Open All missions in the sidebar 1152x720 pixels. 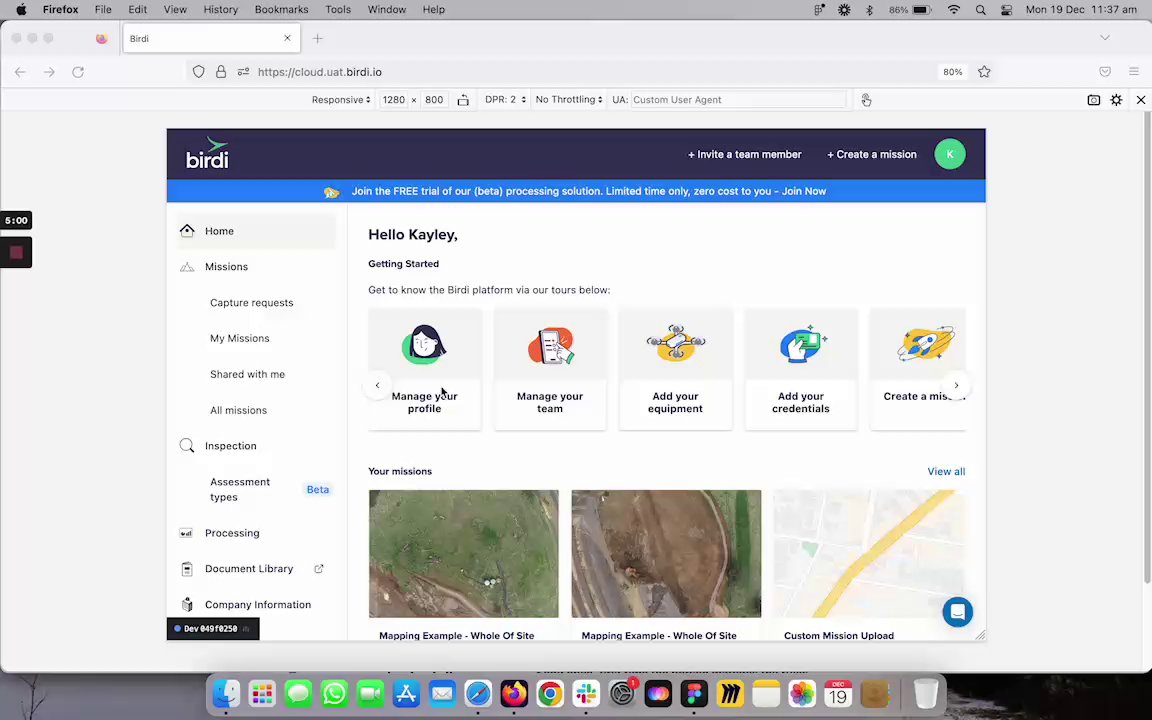(238, 411)
